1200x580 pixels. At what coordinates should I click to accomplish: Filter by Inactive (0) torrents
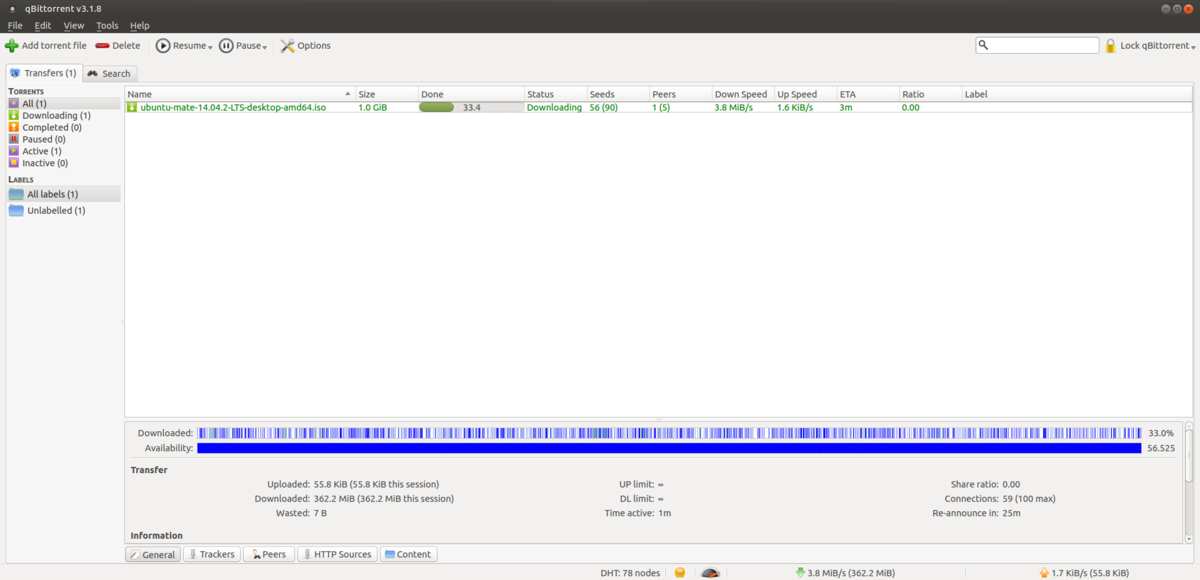[63, 163]
